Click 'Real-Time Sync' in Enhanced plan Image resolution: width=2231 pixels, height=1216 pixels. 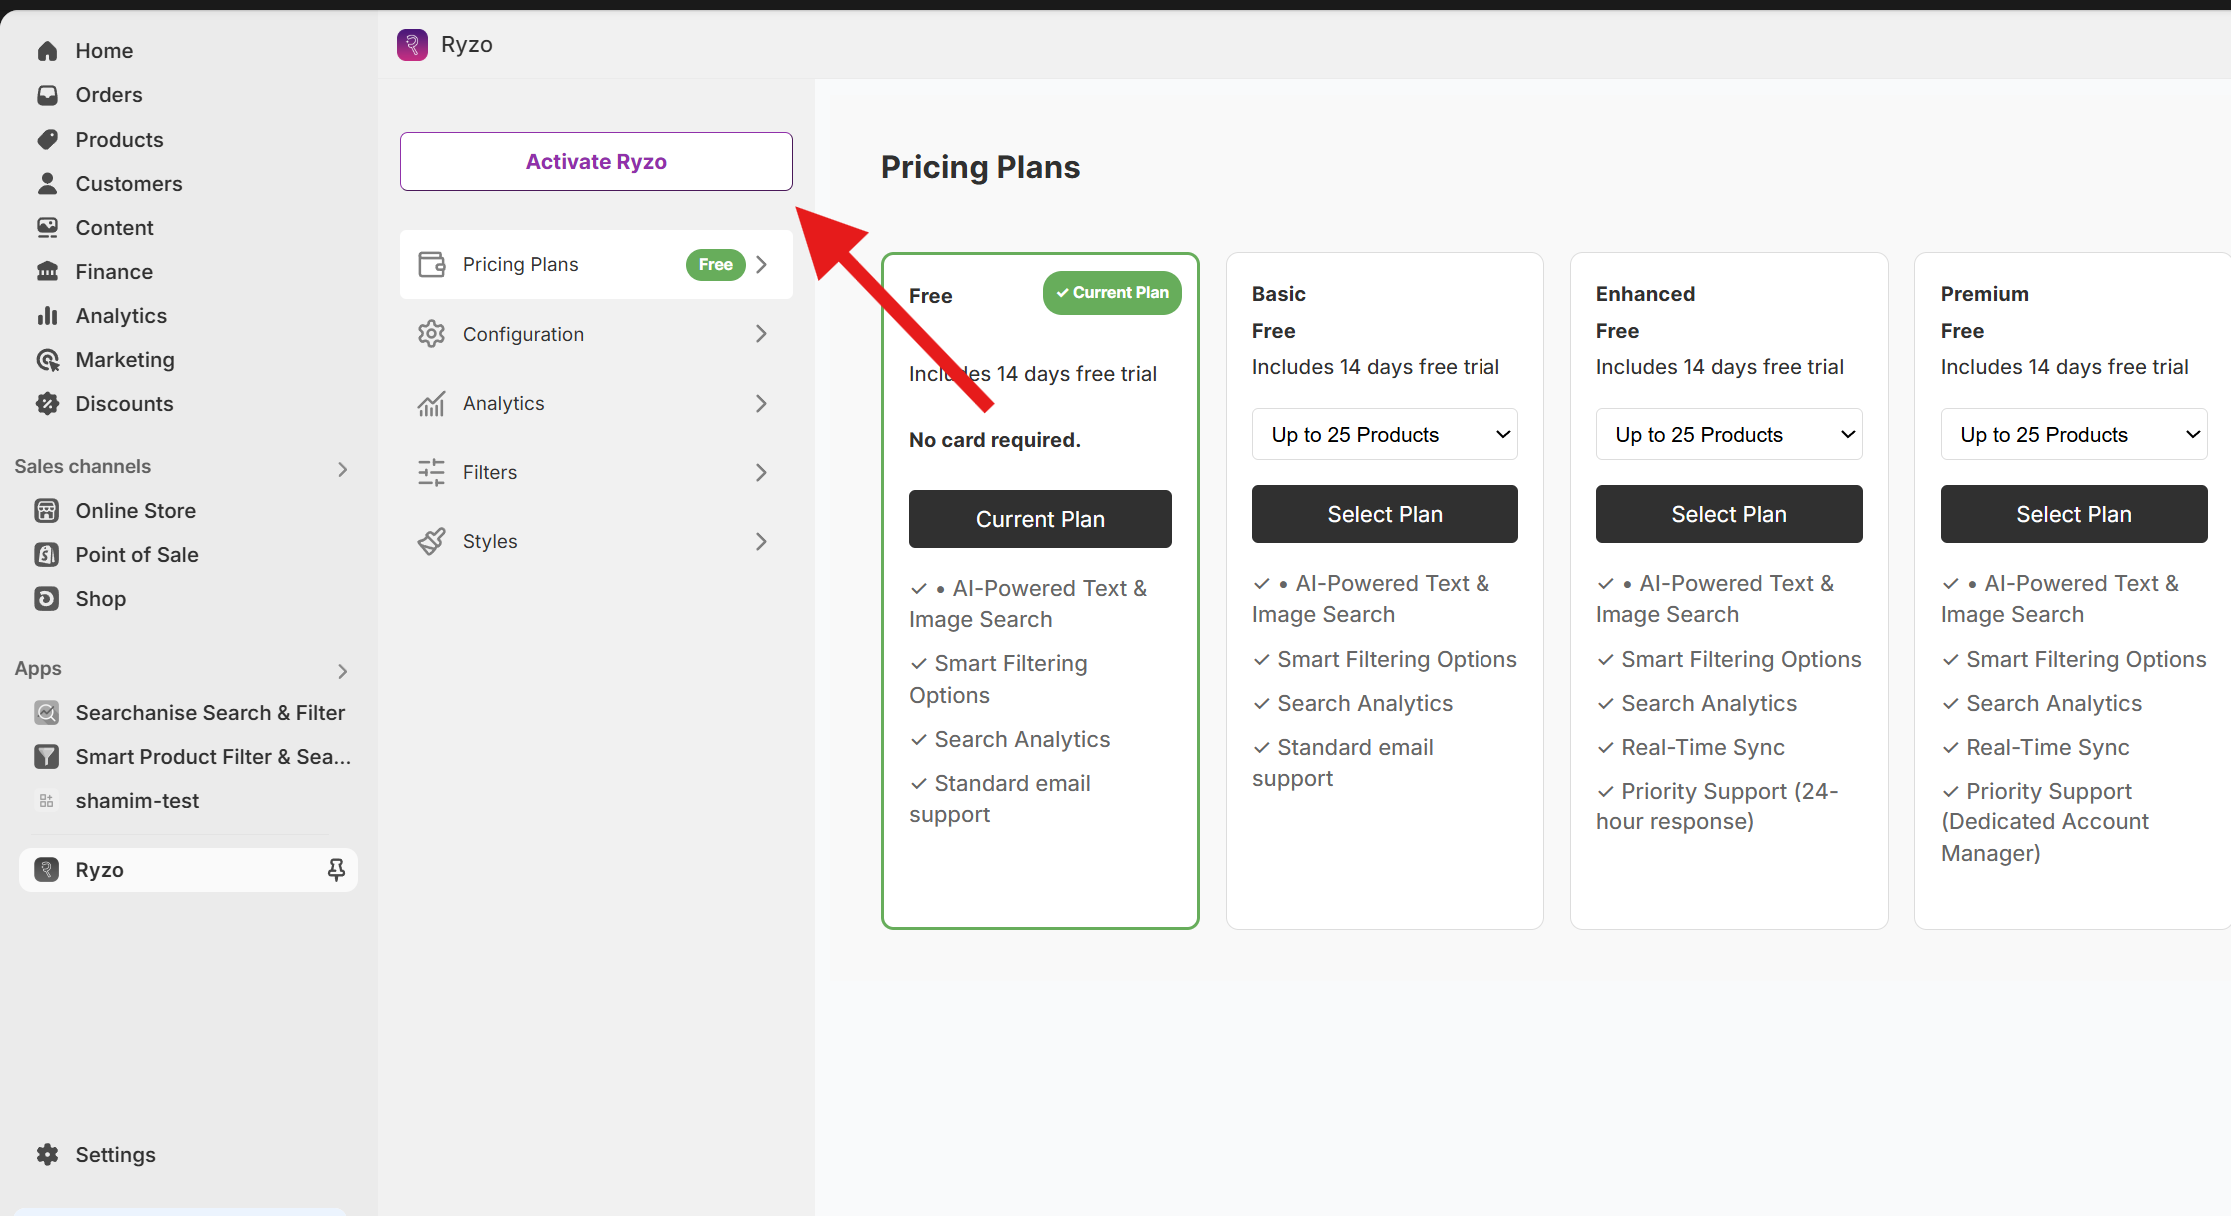[1702, 748]
